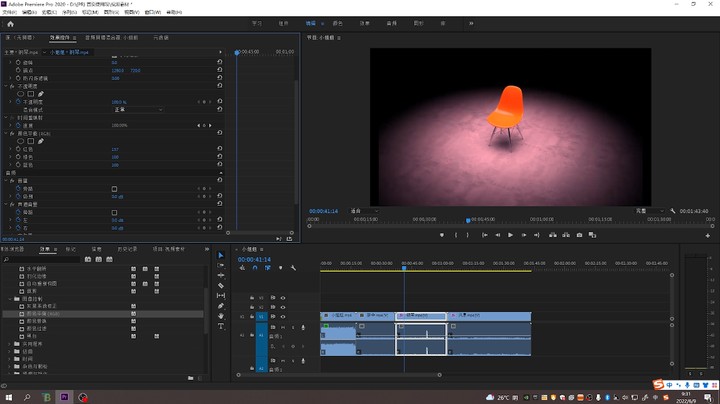Switch to the 效果 workspace tab
The width and height of the screenshot is (720, 404).
coord(364,22)
